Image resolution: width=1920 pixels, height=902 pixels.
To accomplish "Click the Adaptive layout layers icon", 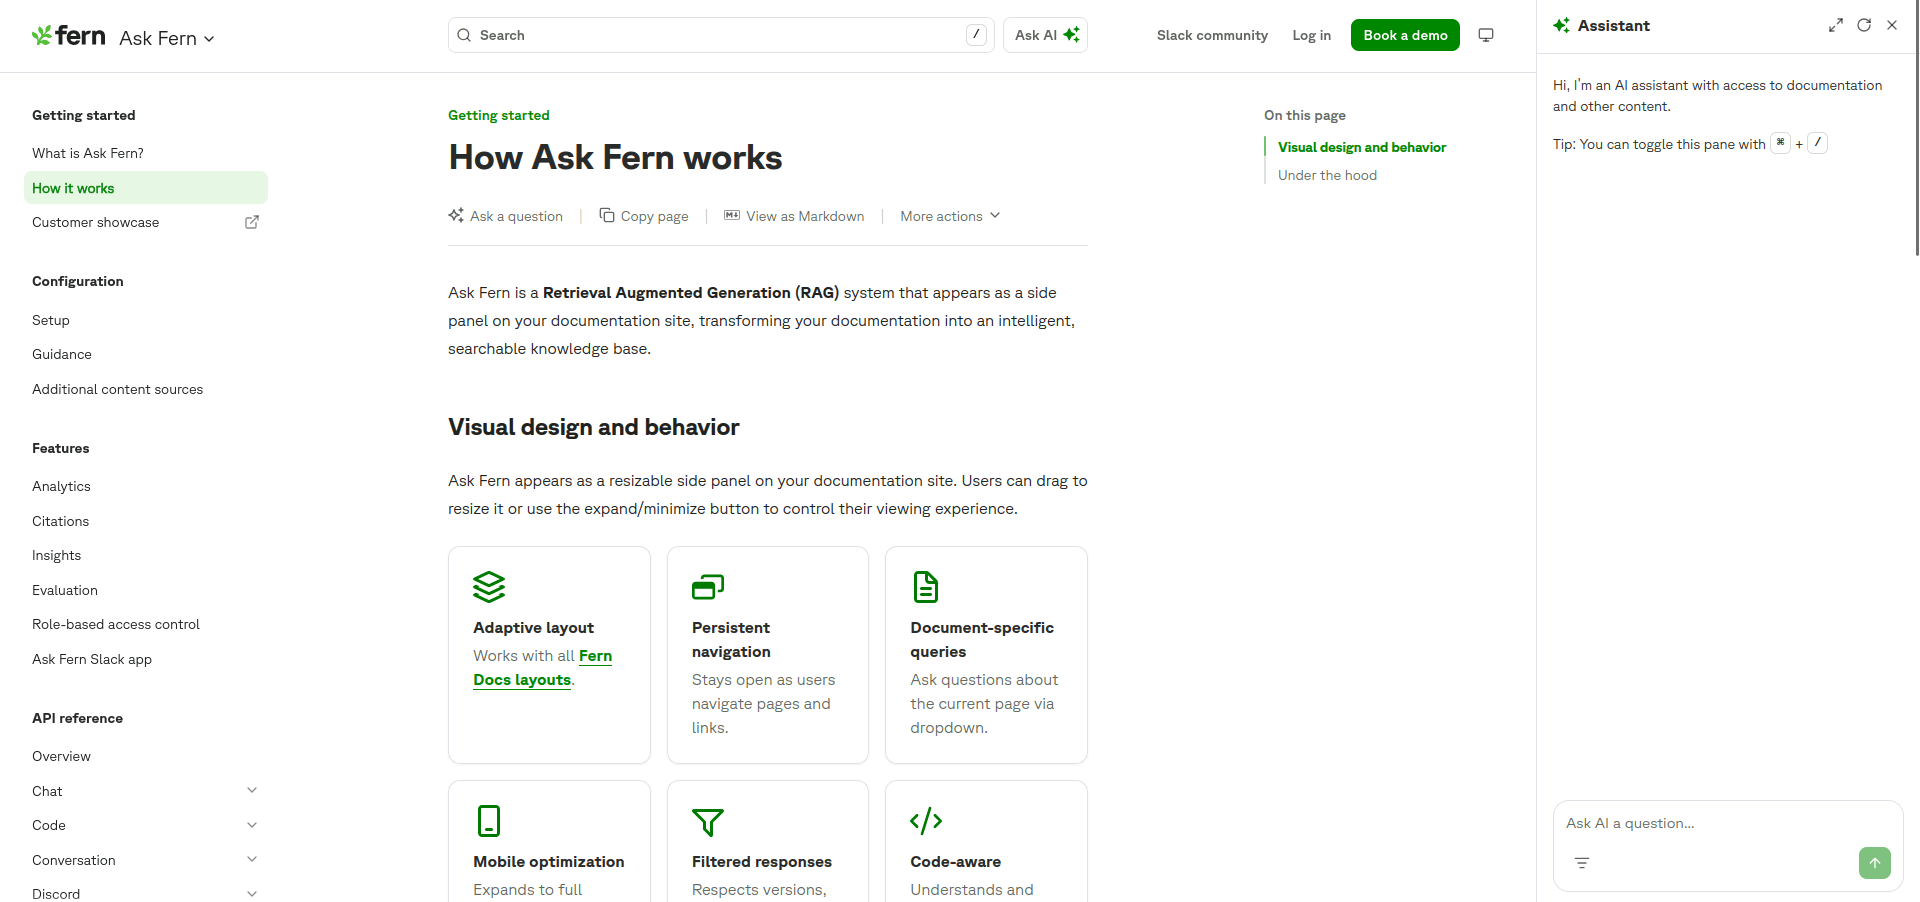I will (x=489, y=587).
